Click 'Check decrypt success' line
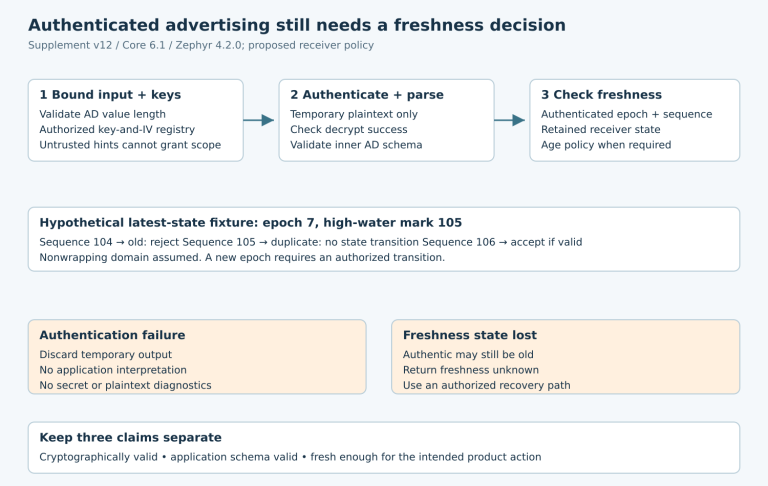Image resolution: width=768 pixels, height=486 pixels. click(349, 129)
